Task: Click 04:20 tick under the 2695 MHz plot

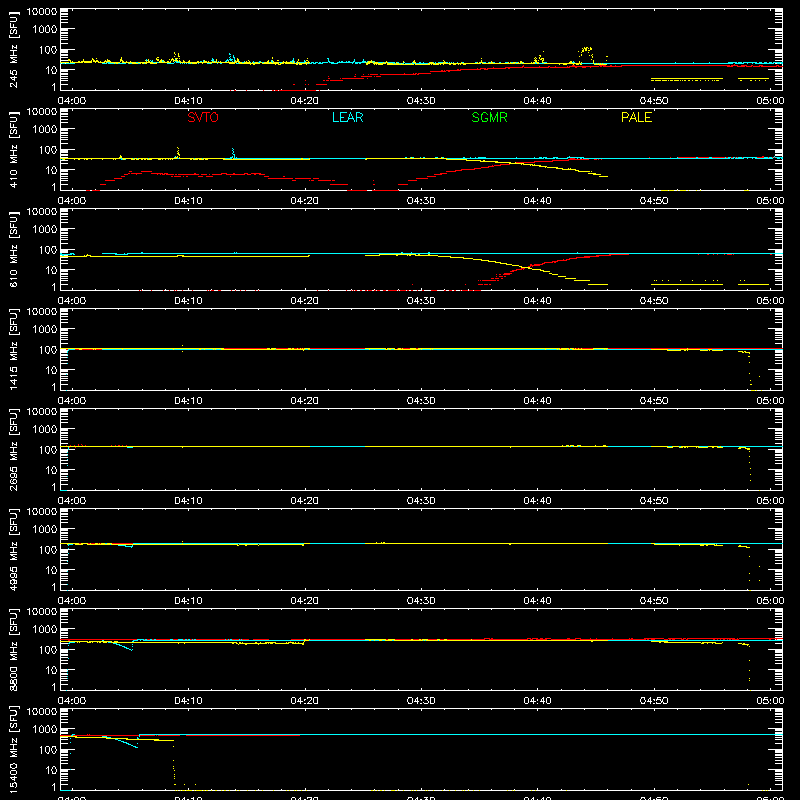Action: pos(305,501)
